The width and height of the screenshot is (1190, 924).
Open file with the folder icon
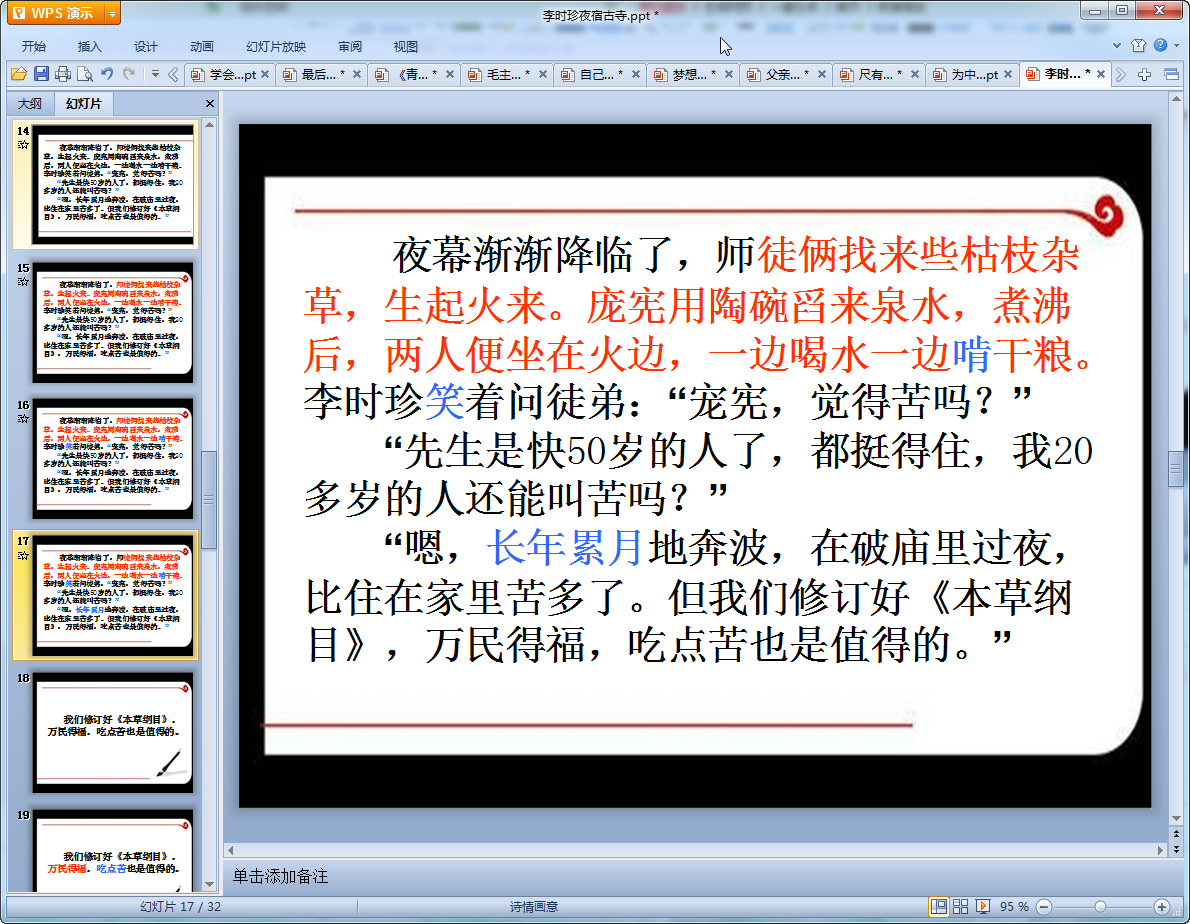pyautogui.click(x=19, y=74)
